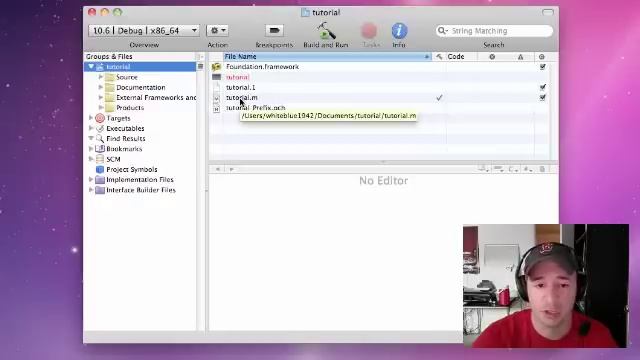Image resolution: width=640 pixels, height=360 pixels.
Task: Click the Groups & Files column header
Action: click(140, 57)
